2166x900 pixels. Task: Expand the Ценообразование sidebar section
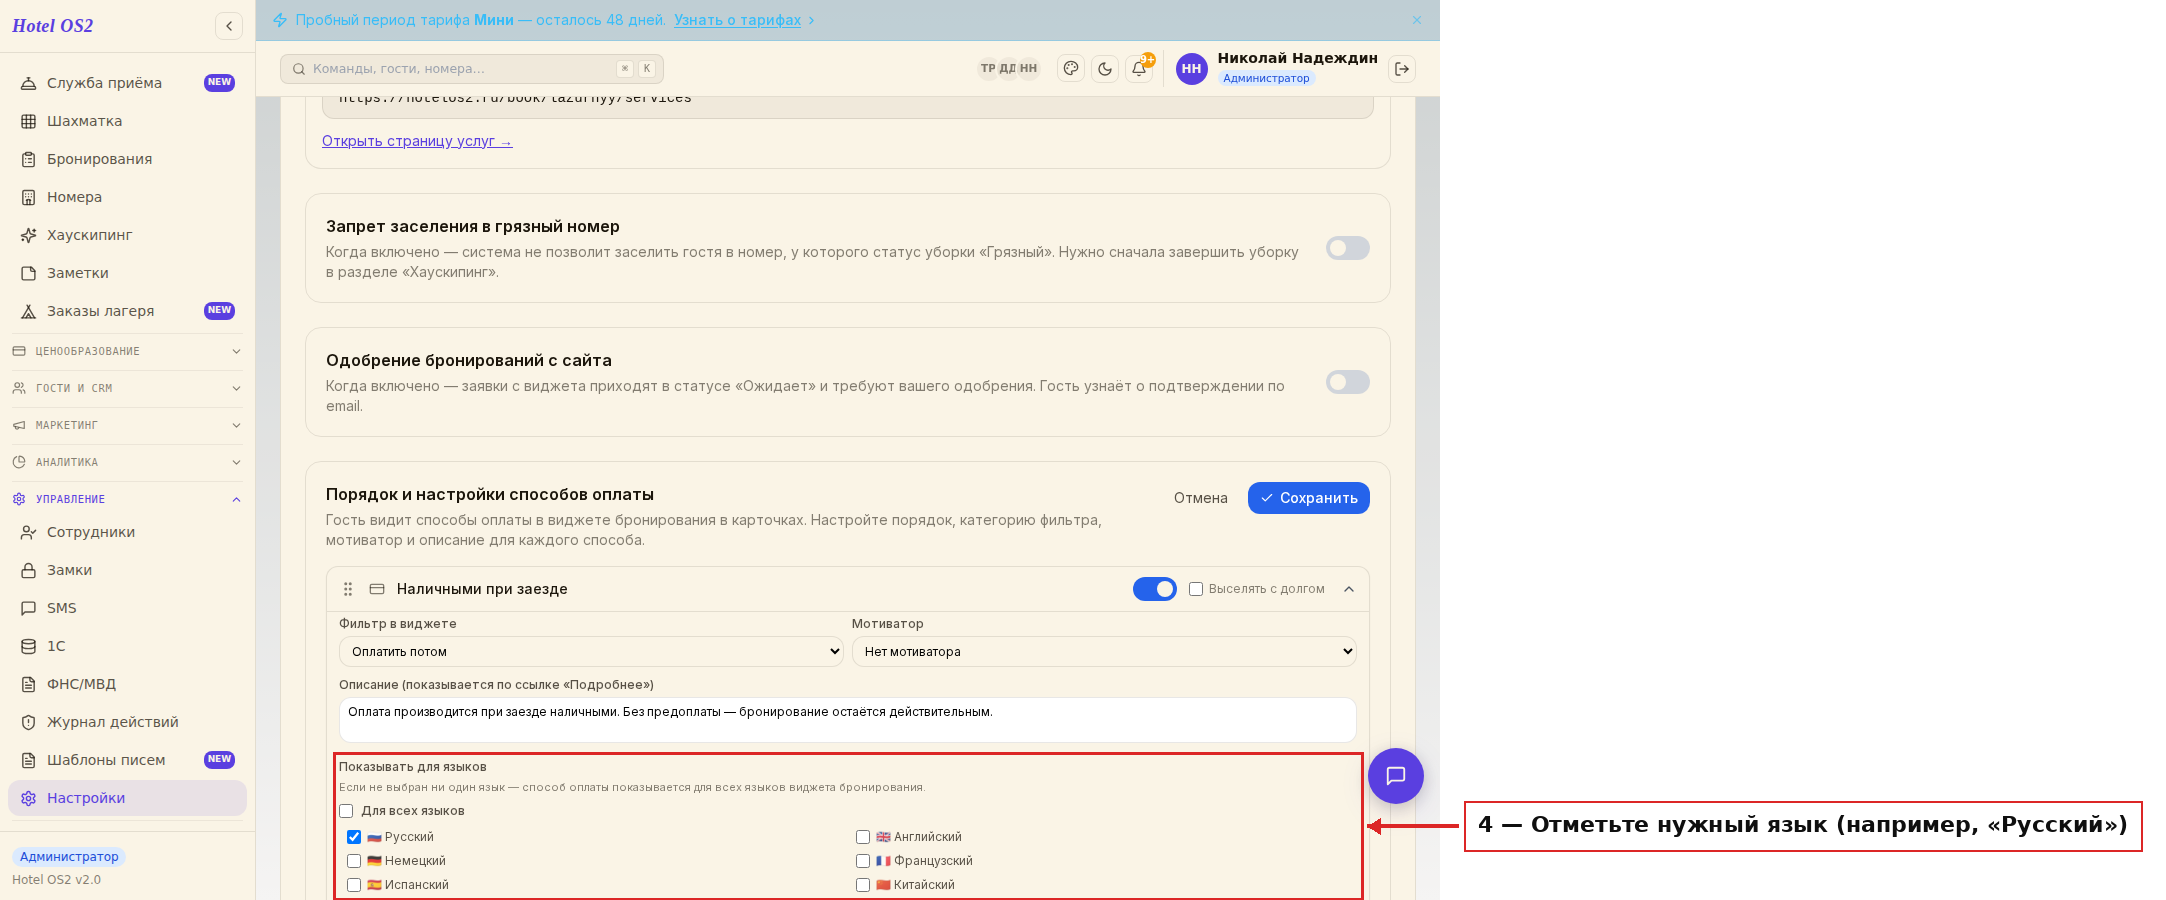(127, 351)
